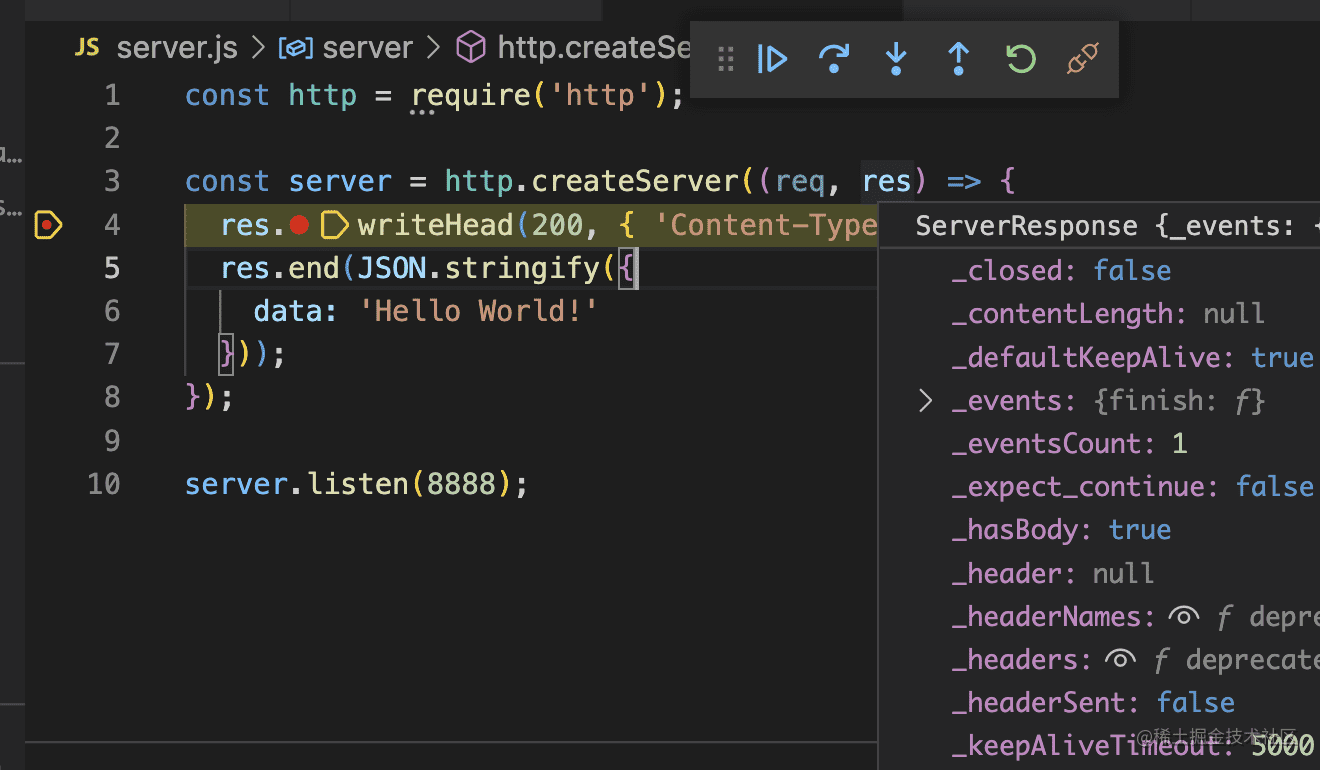Open server.js breadcrumb item
Viewport: 1320px width, 770px height.
click(x=177, y=47)
